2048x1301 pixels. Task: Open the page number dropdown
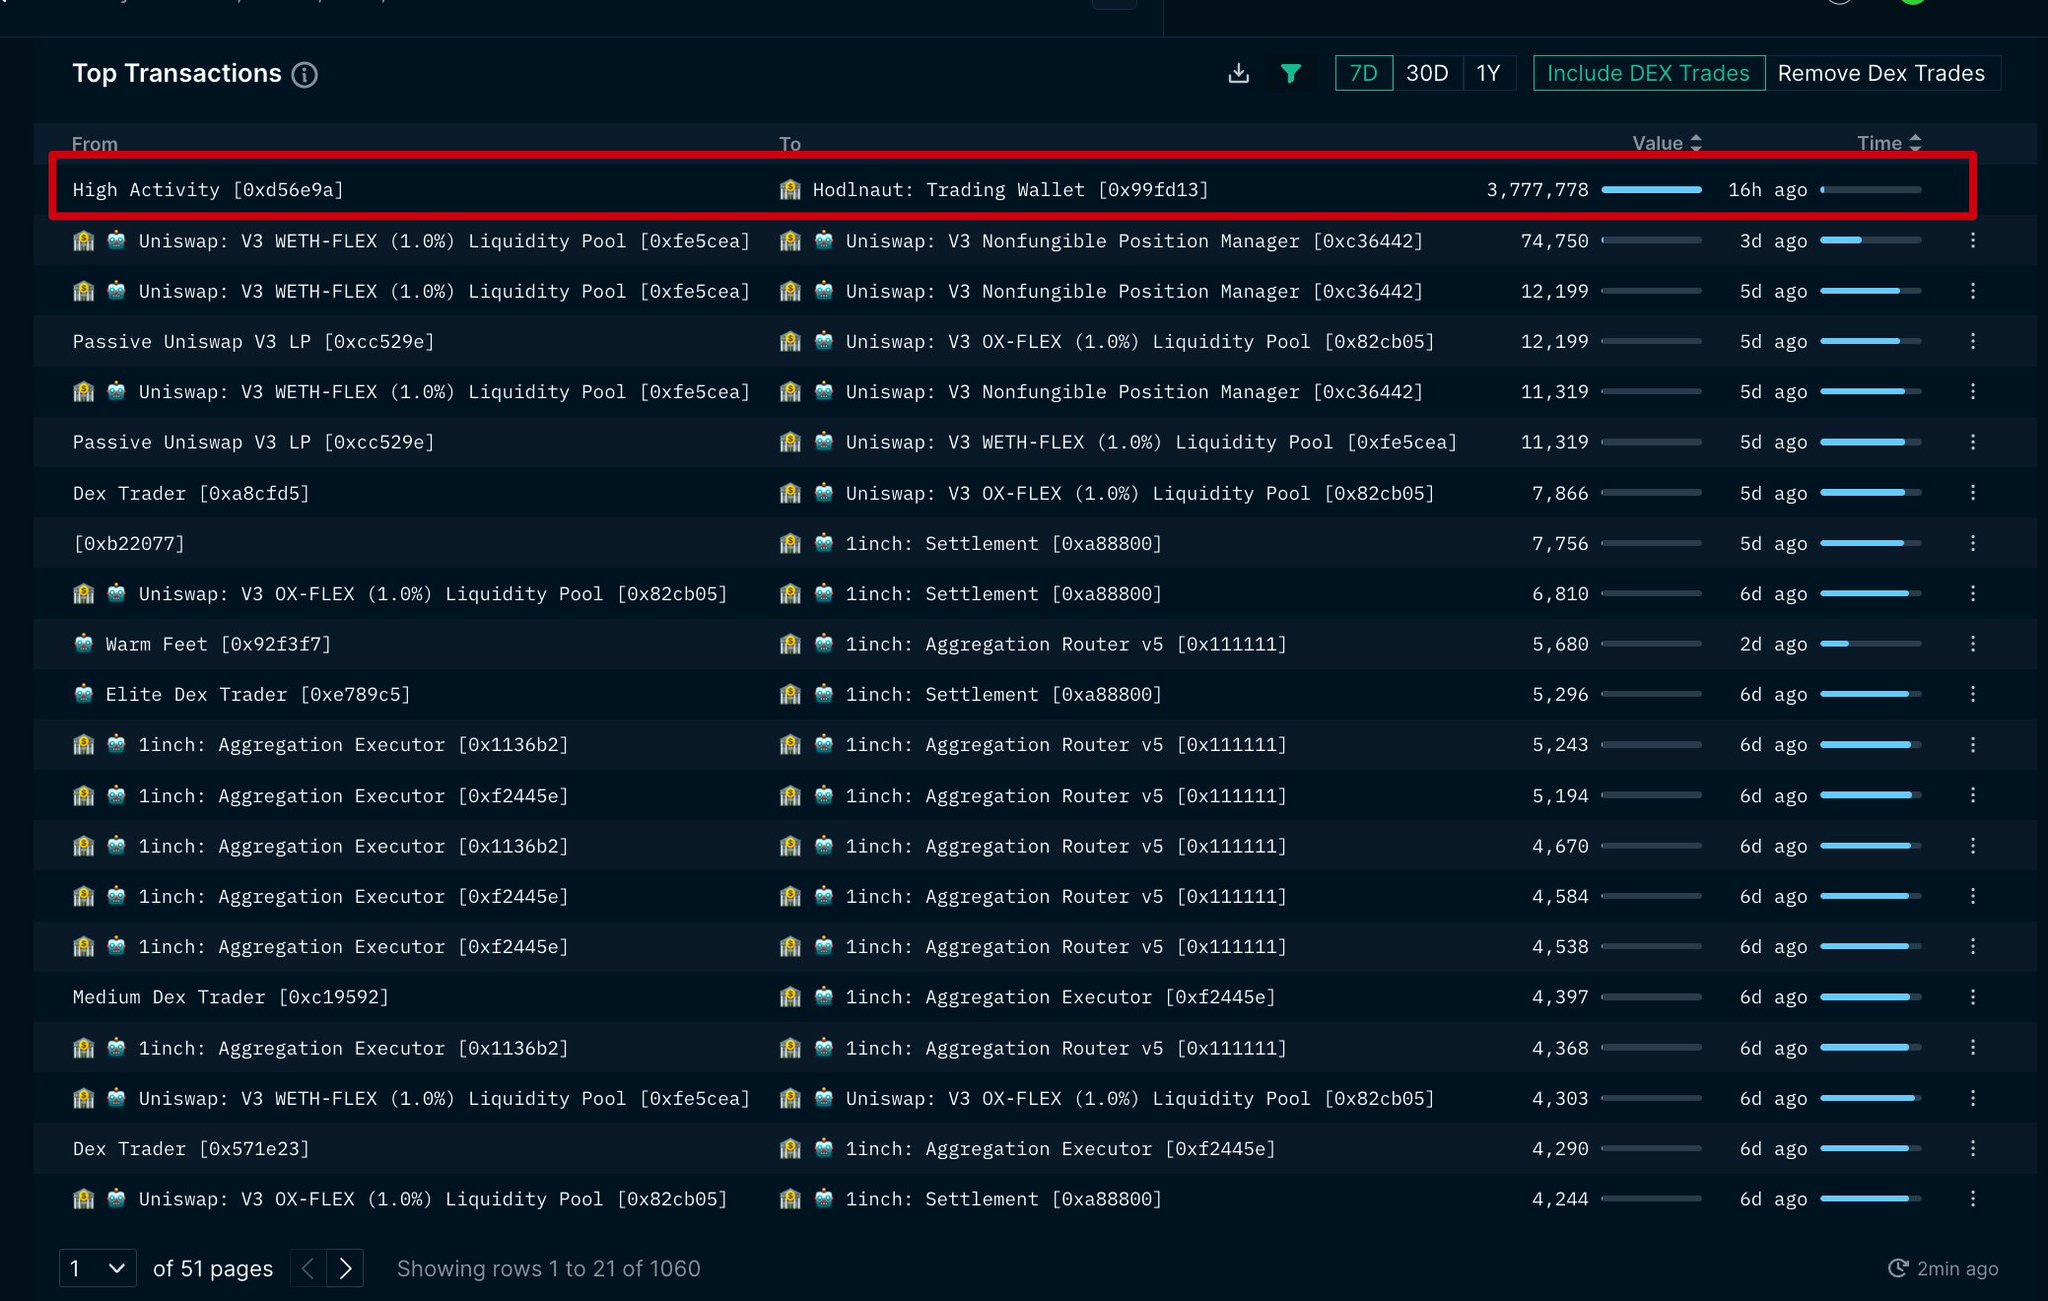click(x=97, y=1268)
